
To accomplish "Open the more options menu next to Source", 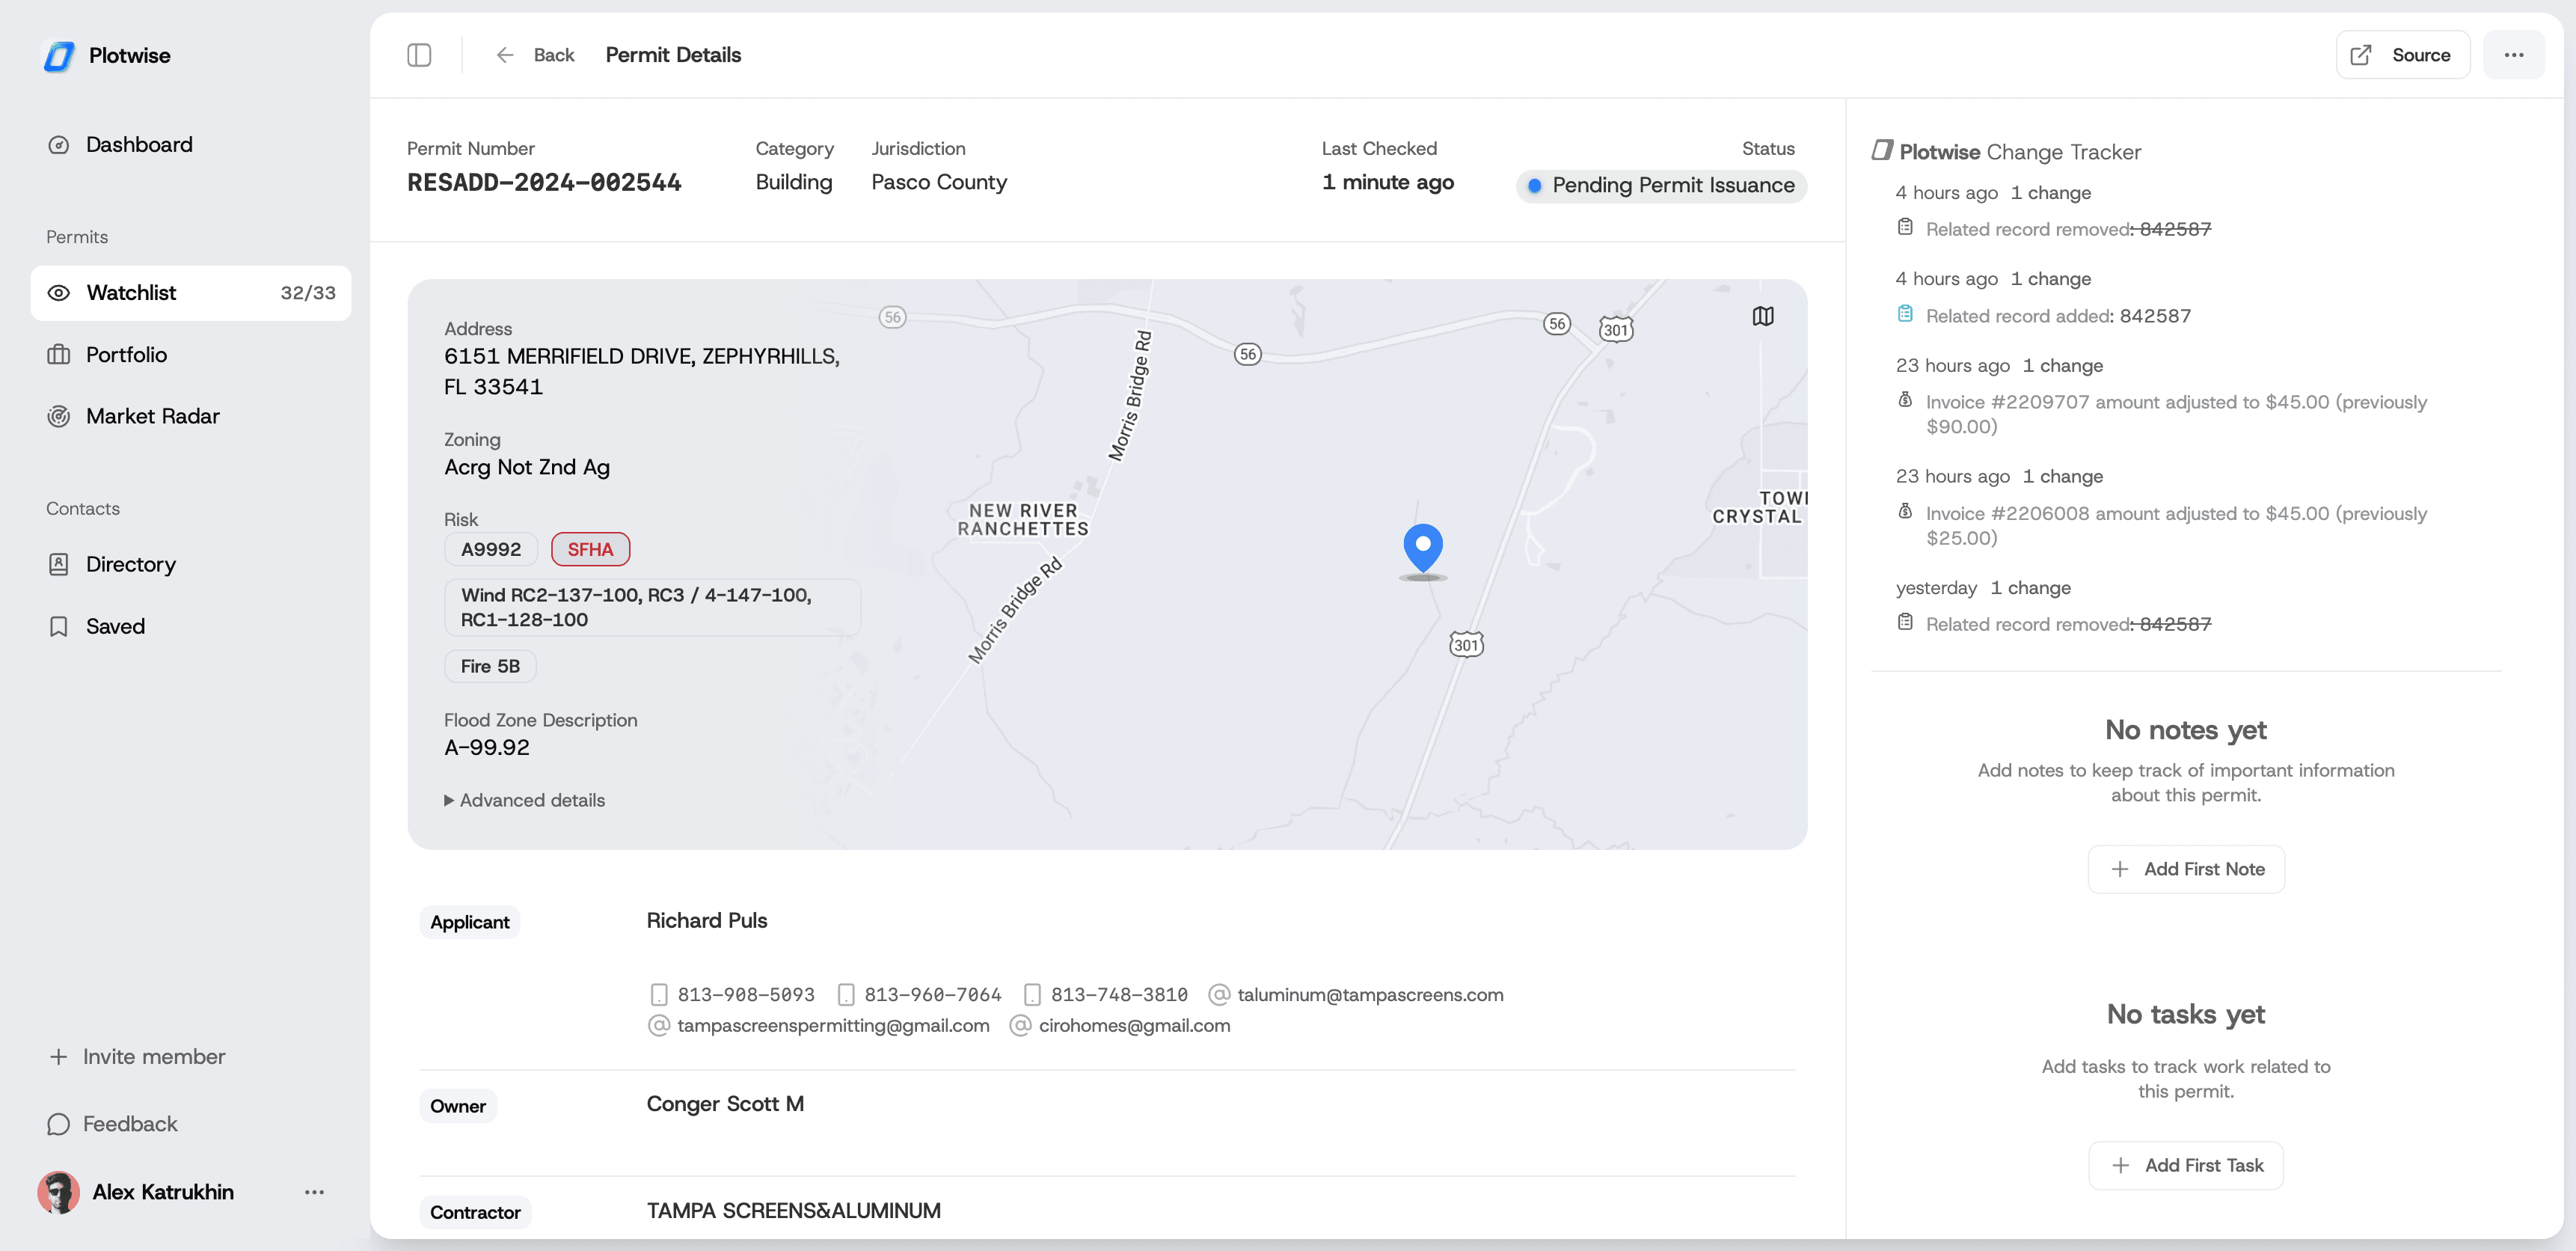I will click(x=2514, y=55).
